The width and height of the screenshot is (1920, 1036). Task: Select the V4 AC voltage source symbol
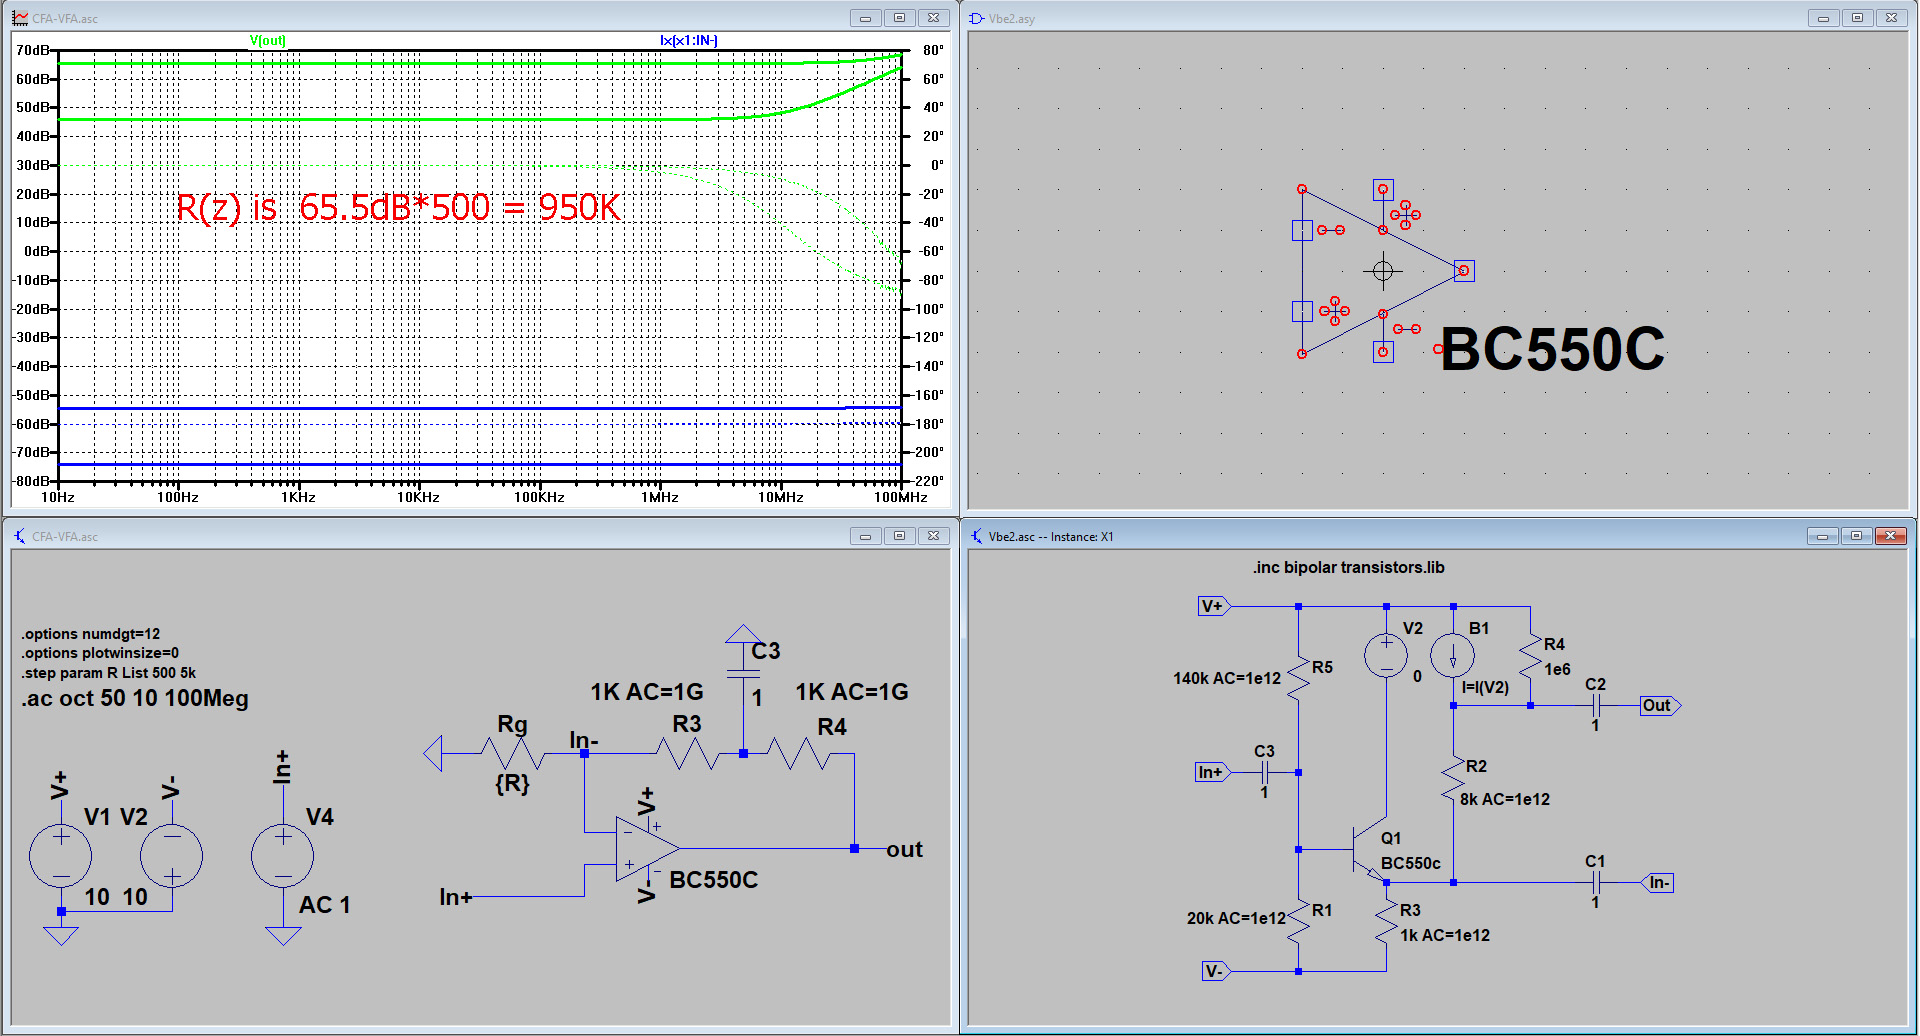click(x=283, y=856)
